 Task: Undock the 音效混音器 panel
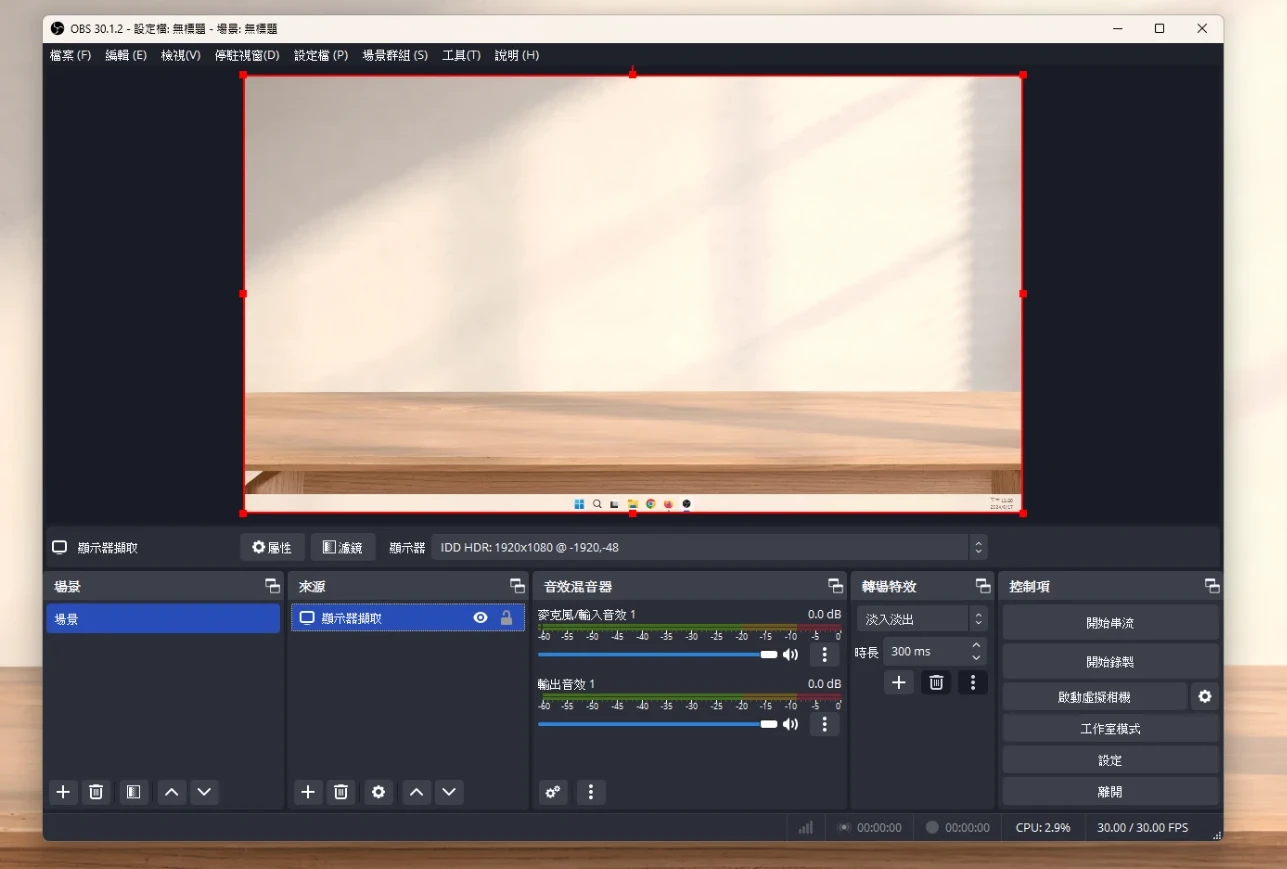[x=835, y=586]
